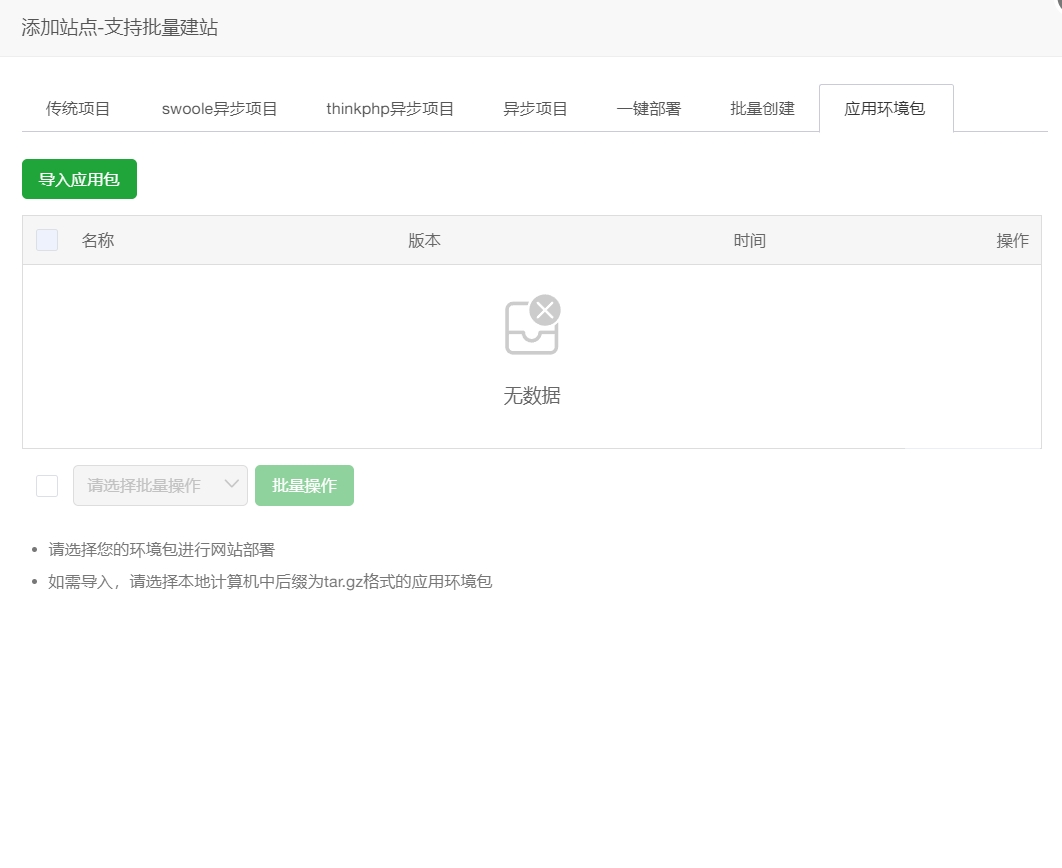Image resolution: width=1062 pixels, height=868 pixels.
Task: Switch to the 应用环境包 tab
Action: [886, 108]
